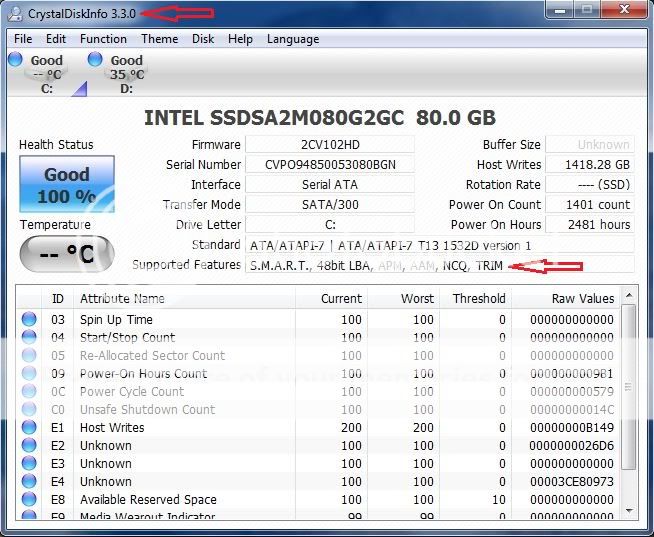Click the scroll down arrow of attribute list
The height and width of the screenshot is (537, 654).
629,511
